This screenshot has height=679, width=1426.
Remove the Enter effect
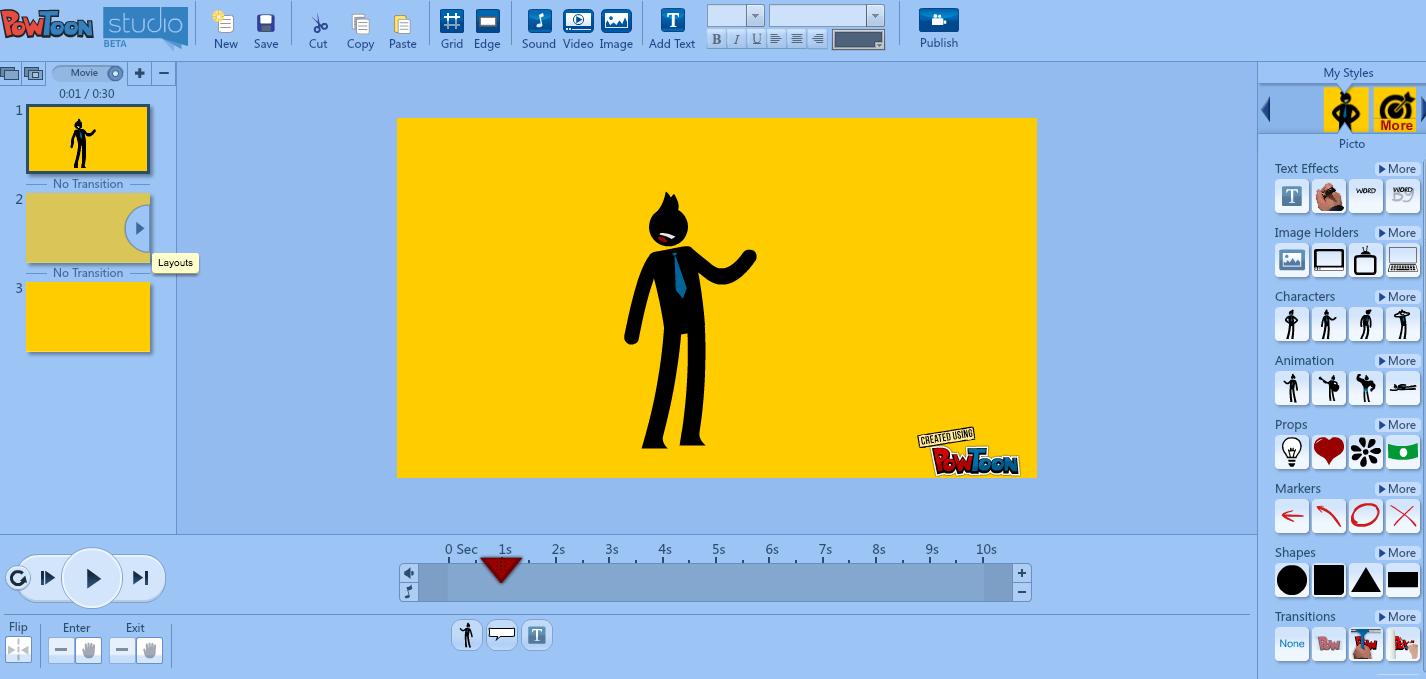point(62,651)
